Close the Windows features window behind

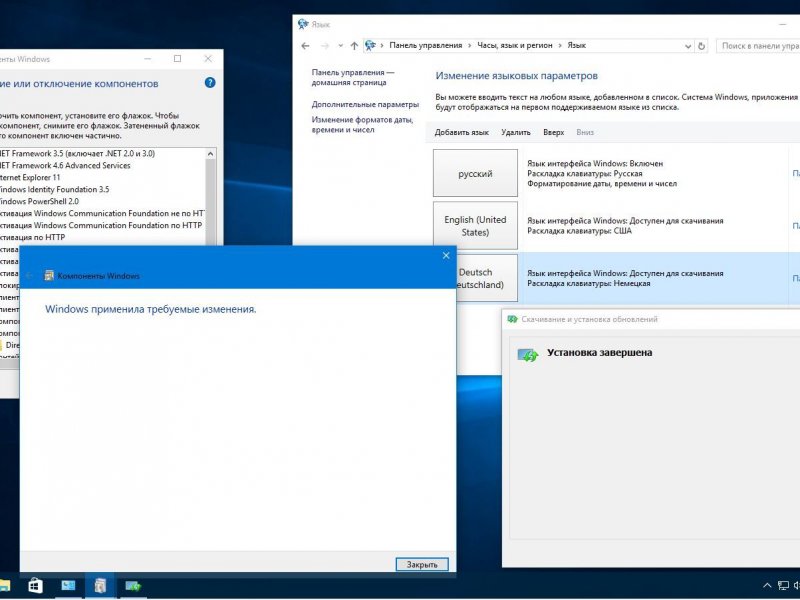pyautogui.click(x=208, y=59)
